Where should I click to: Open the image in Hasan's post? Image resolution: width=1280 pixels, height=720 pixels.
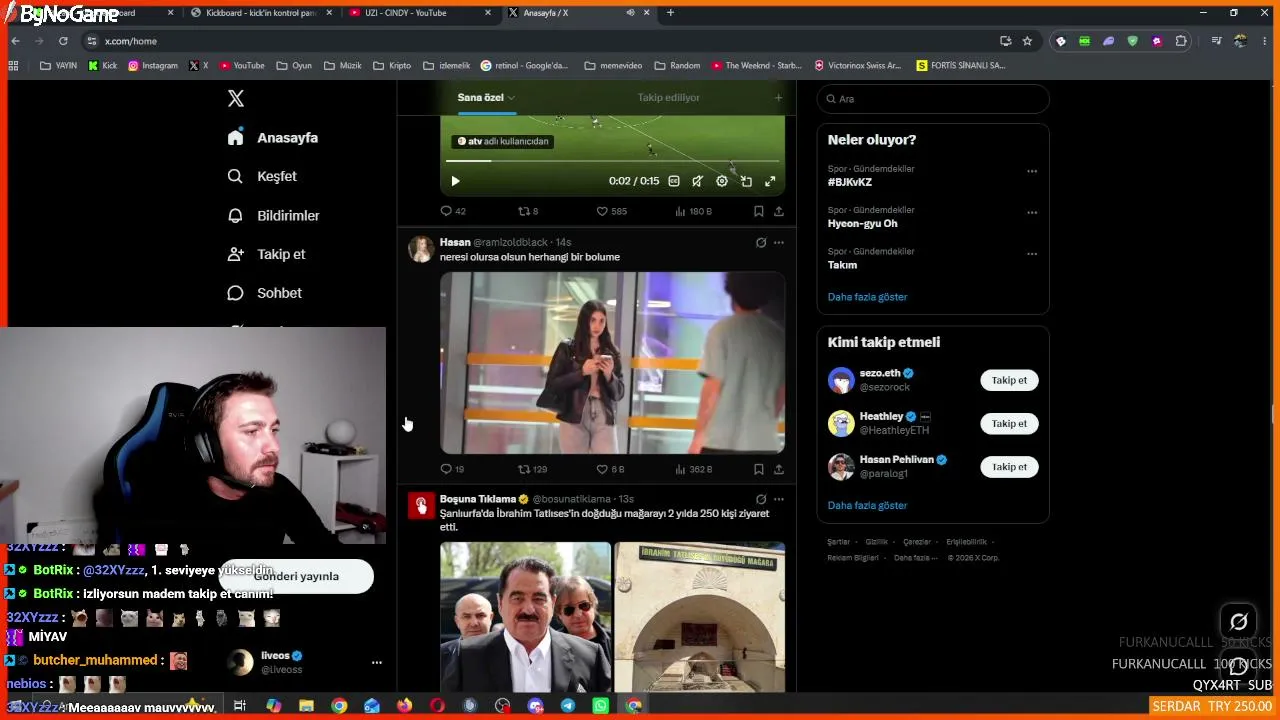pos(612,363)
